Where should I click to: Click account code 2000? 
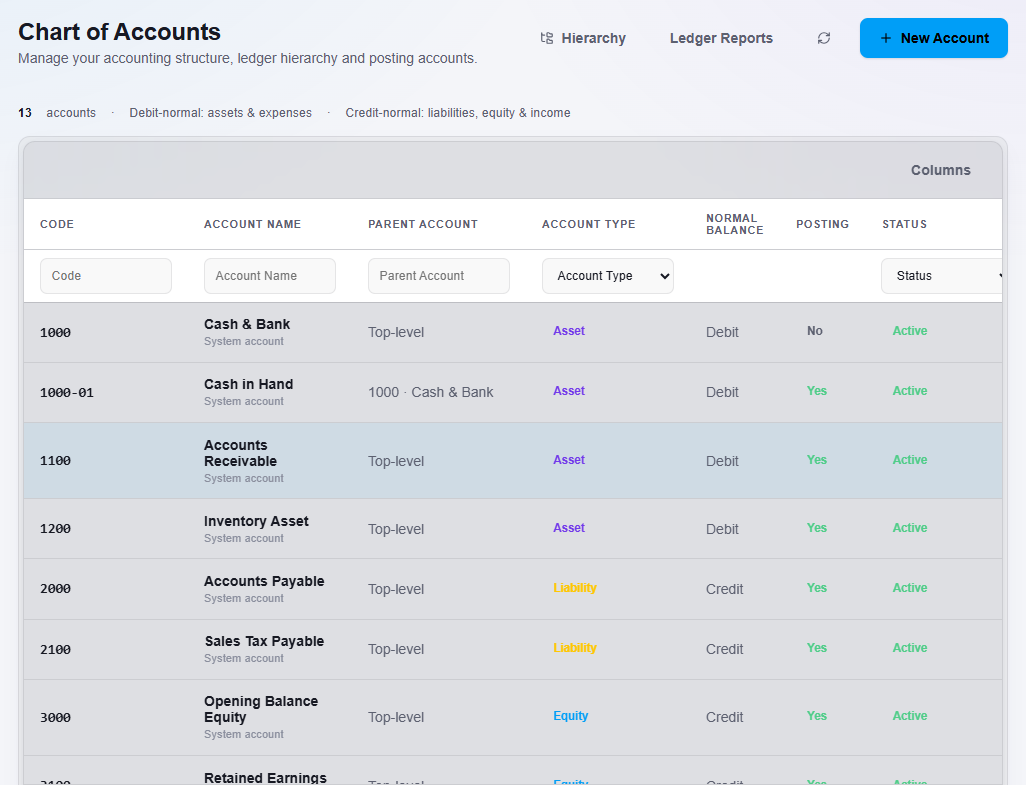click(55, 589)
